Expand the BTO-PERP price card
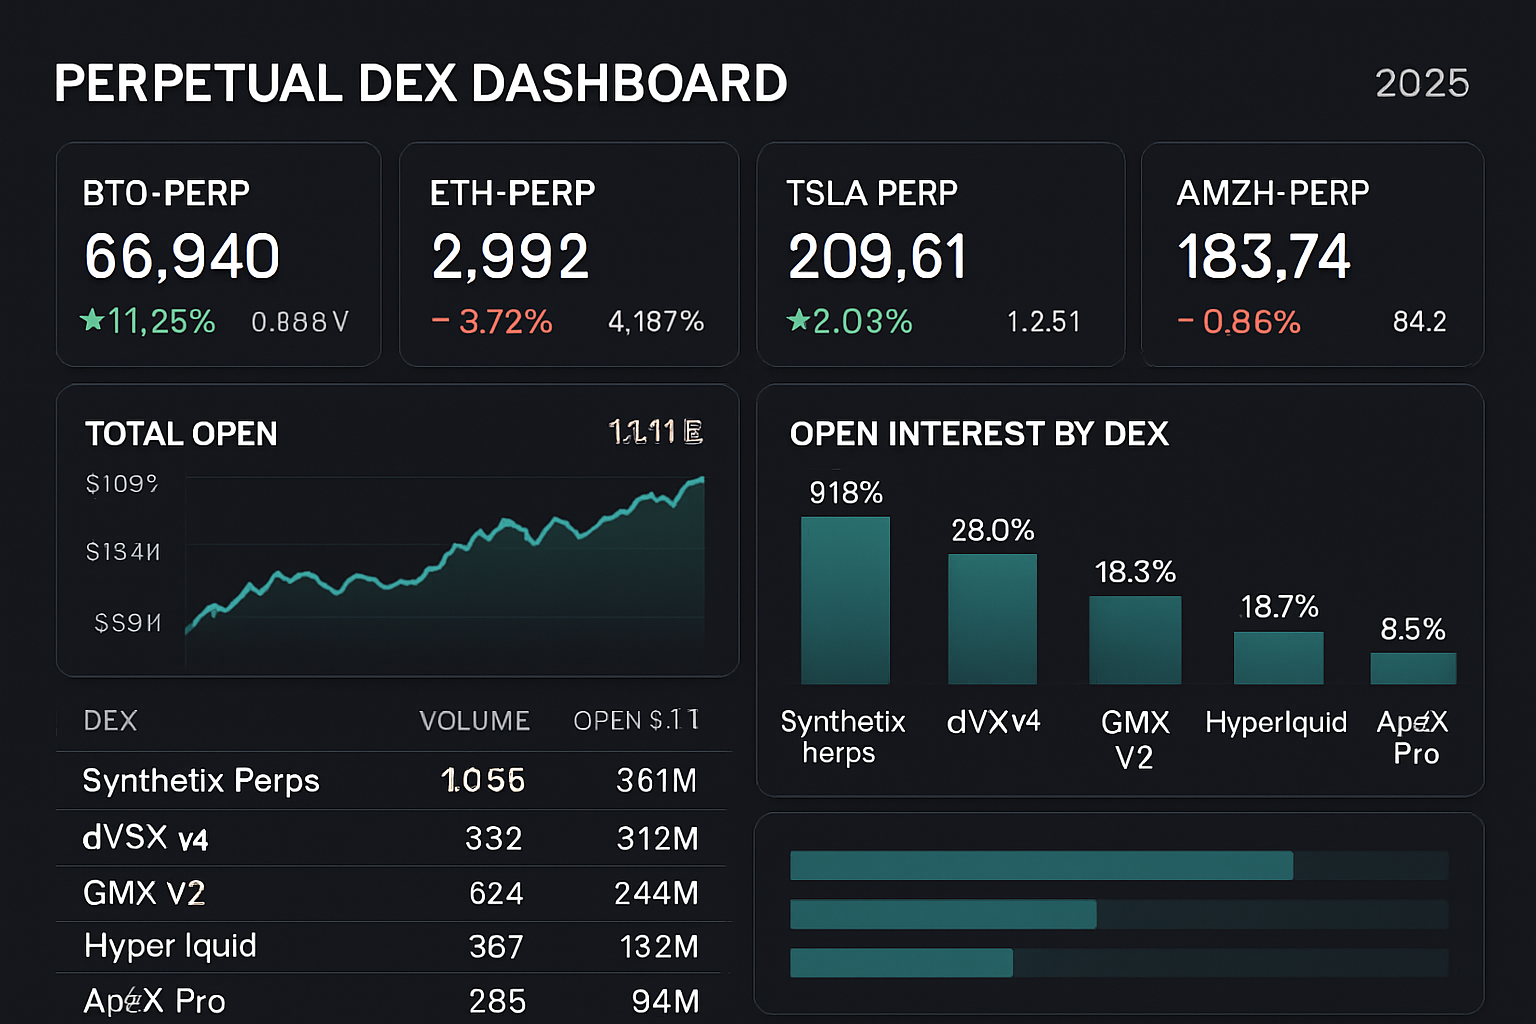This screenshot has width=1536, height=1024. (x=218, y=254)
